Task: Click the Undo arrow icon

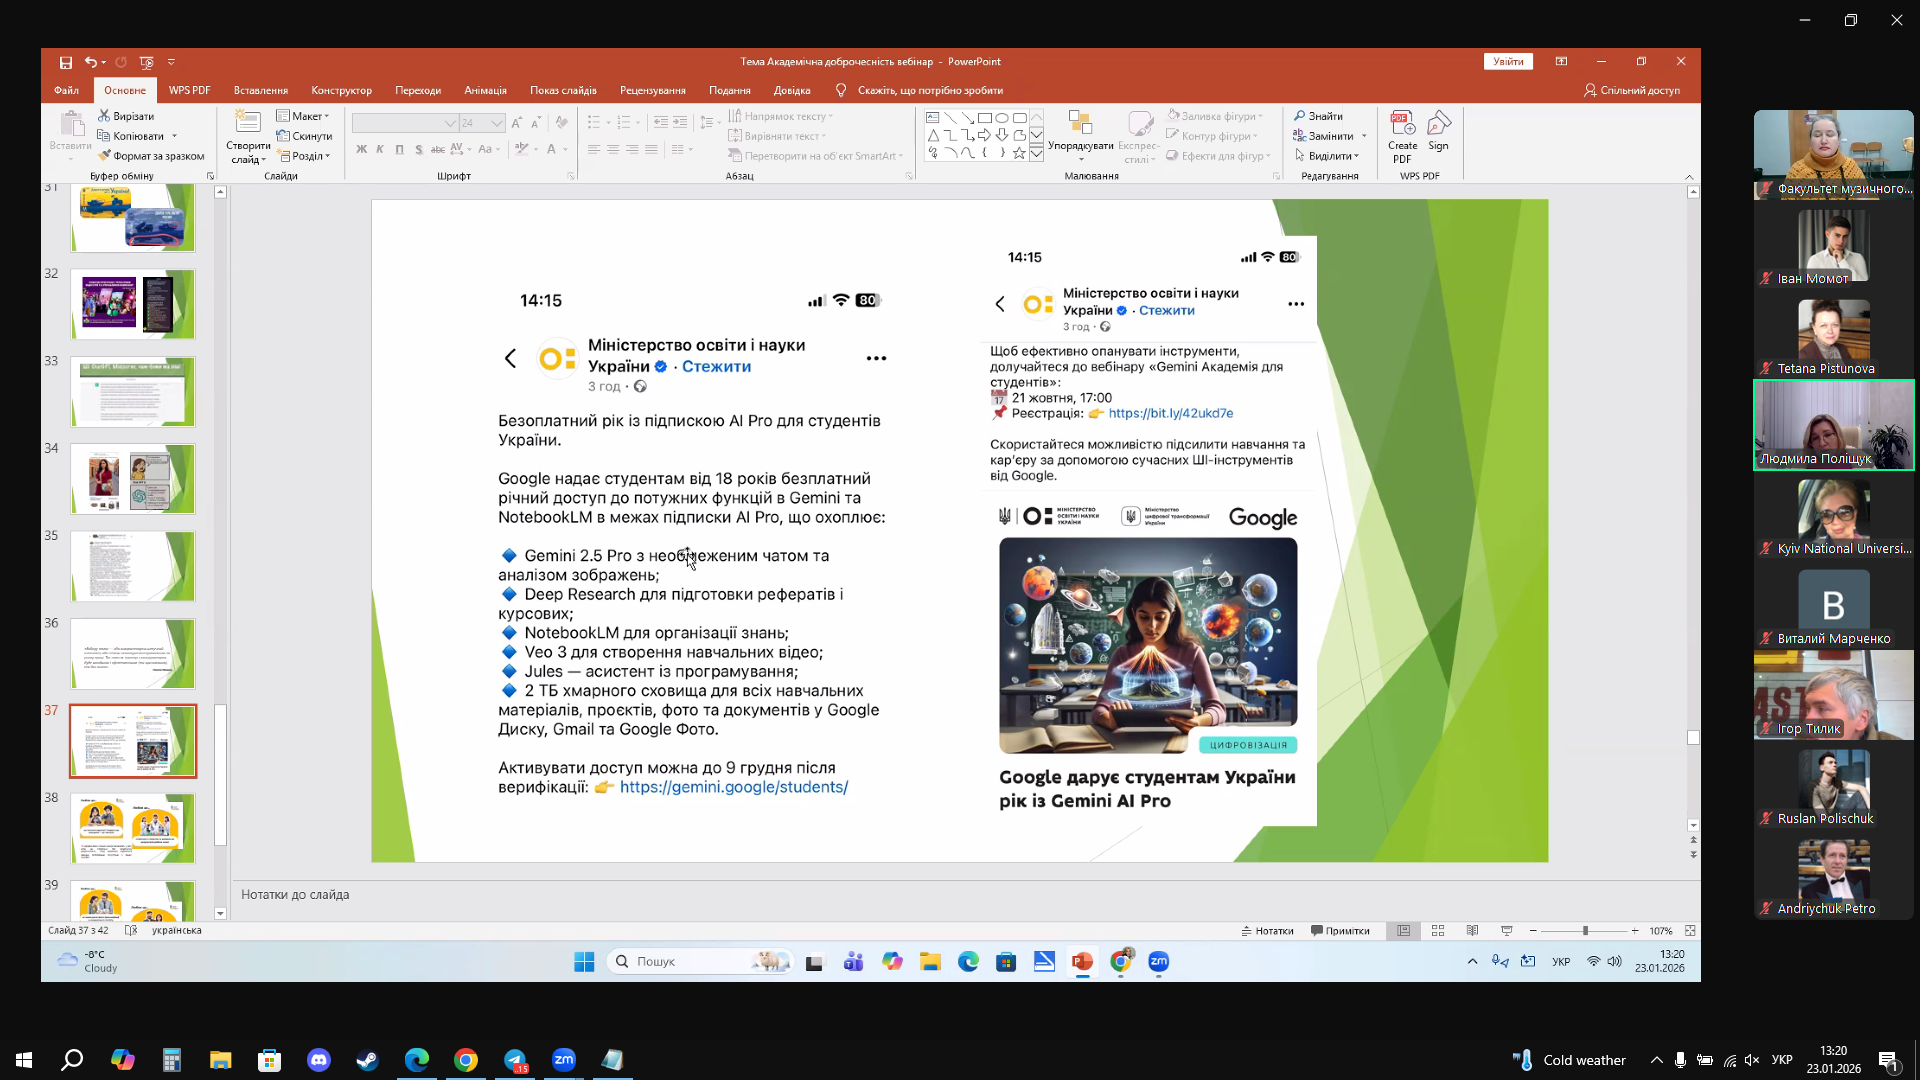Action: click(91, 62)
